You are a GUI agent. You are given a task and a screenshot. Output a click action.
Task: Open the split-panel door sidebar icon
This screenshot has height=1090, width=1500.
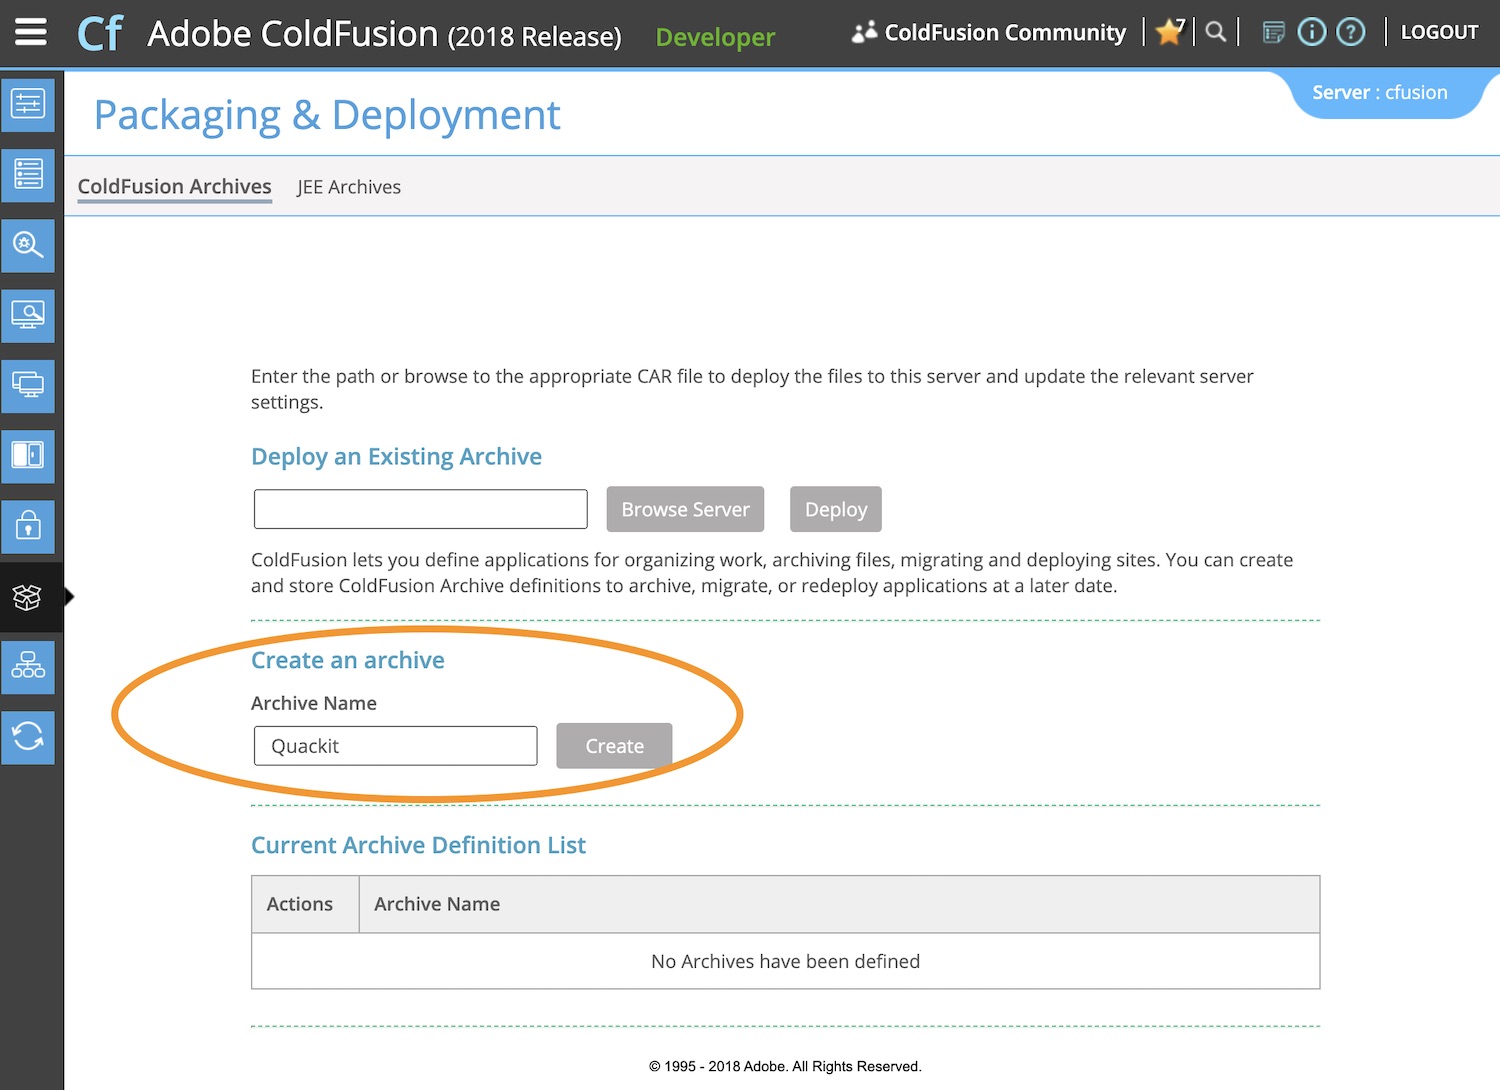point(28,456)
